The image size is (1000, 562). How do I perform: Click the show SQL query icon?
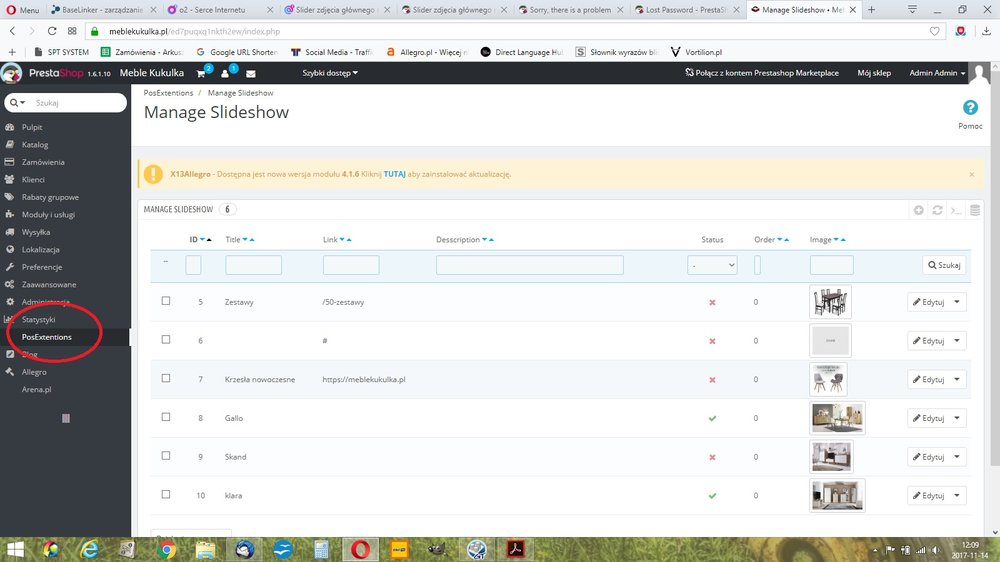click(955, 210)
